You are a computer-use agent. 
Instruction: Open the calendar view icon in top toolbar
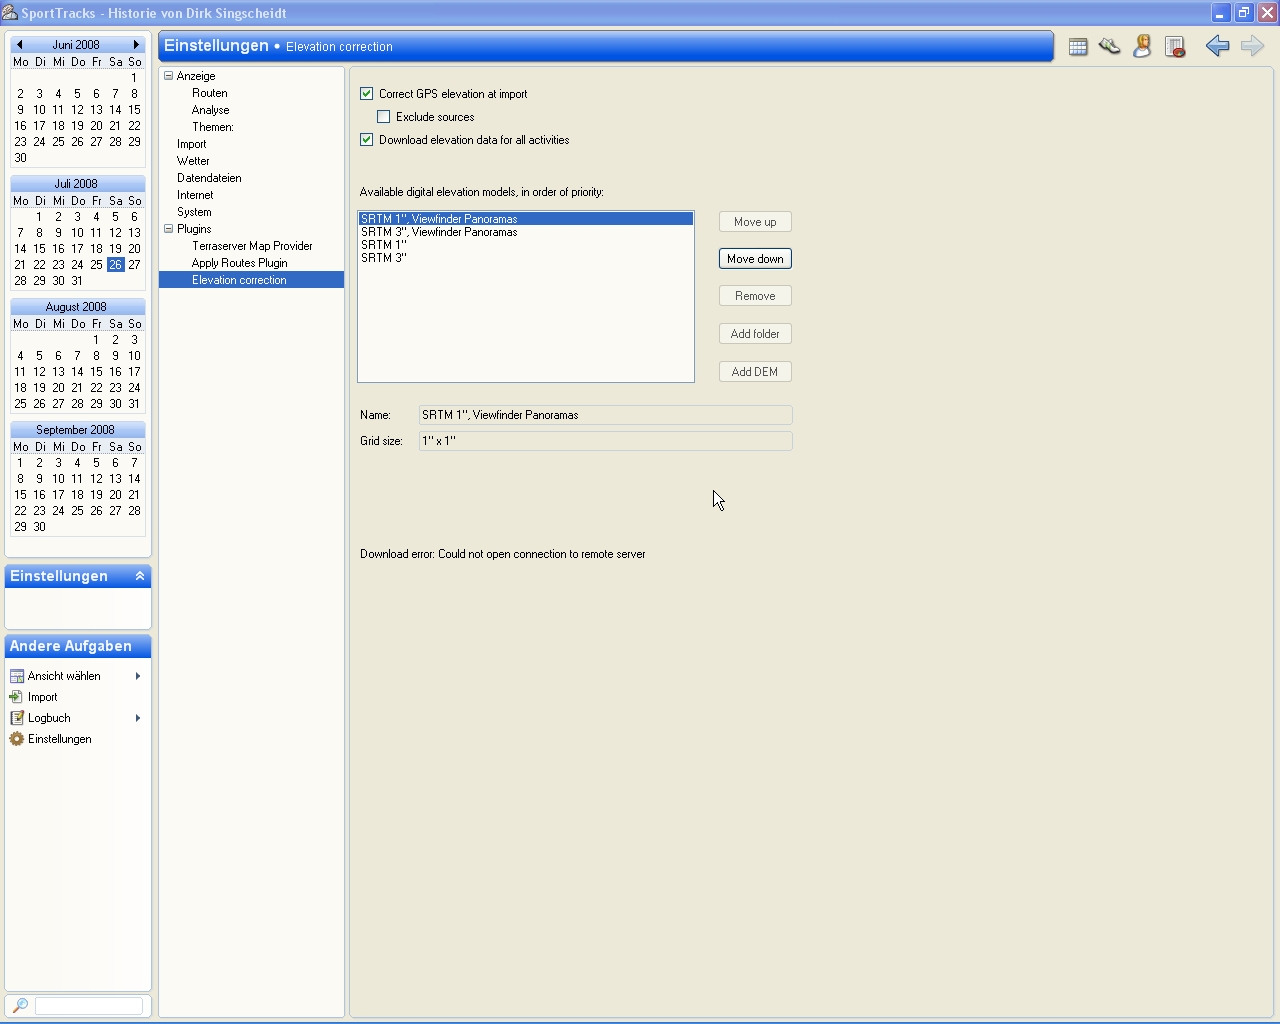pos(1078,47)
